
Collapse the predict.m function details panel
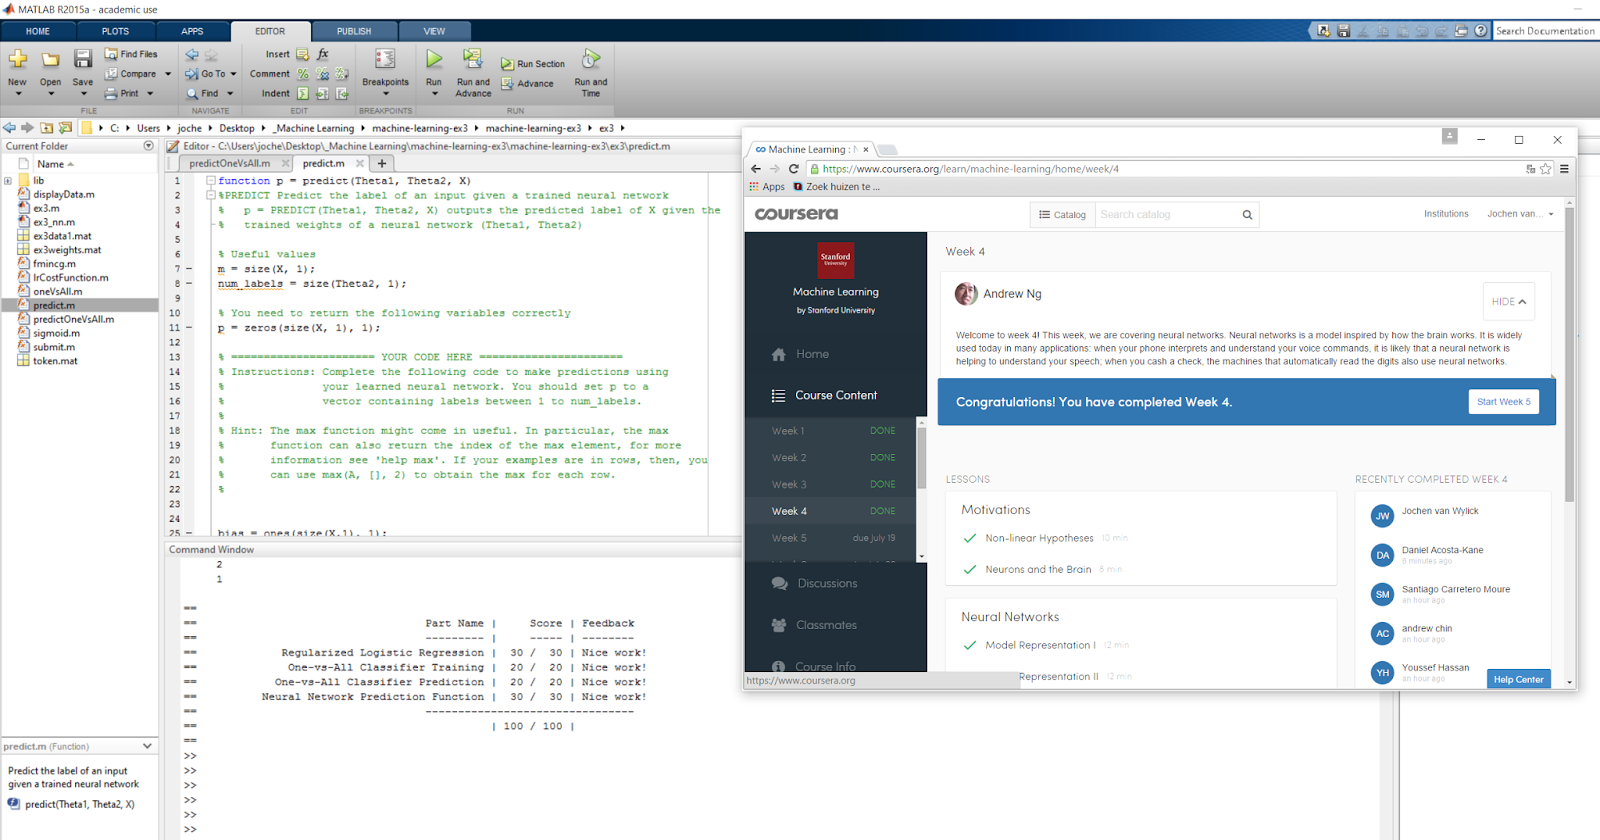(x=148, y=746)
